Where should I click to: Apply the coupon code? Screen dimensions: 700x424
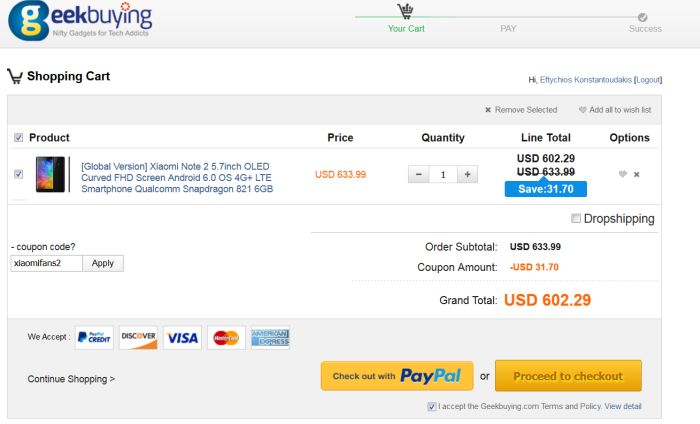[x=103, y=263]
